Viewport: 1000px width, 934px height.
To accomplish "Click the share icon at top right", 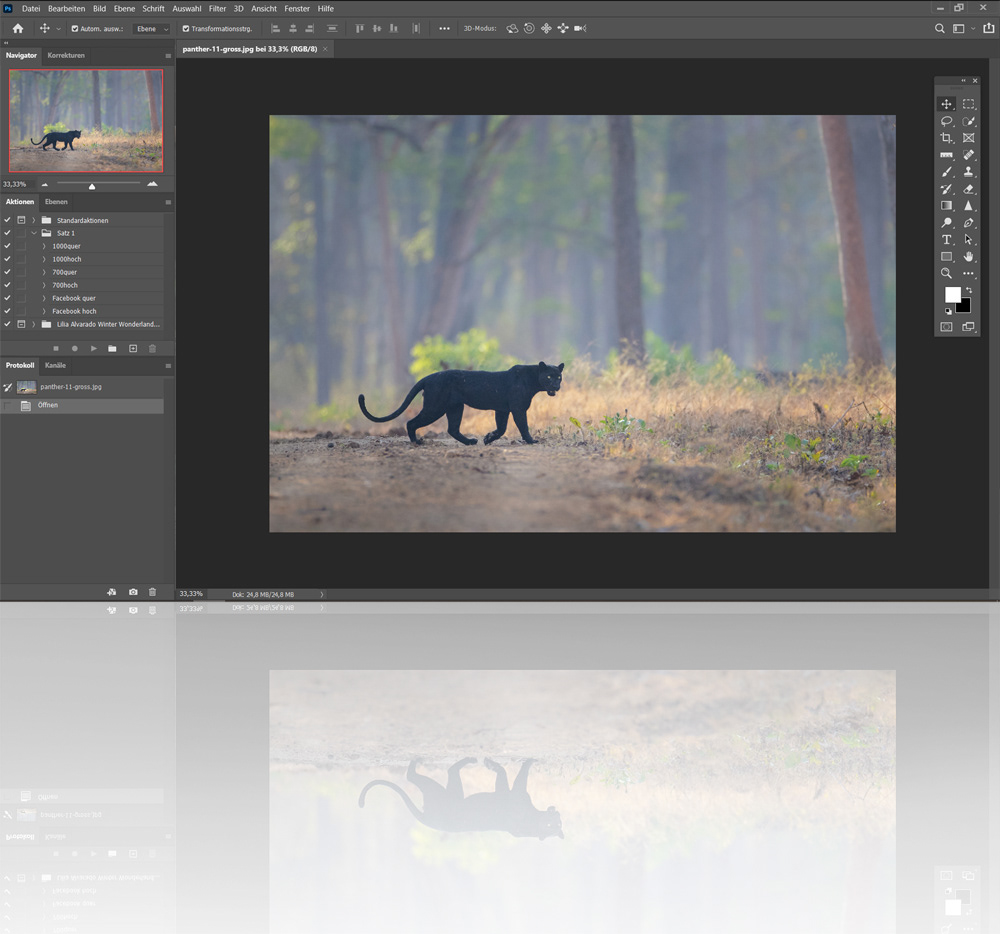I will (989, 29).
